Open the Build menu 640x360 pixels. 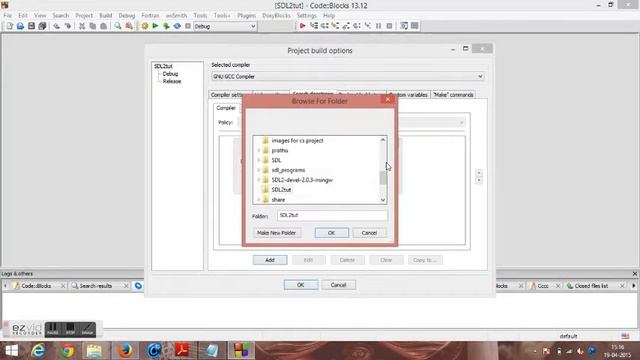(x=106, y=16)
